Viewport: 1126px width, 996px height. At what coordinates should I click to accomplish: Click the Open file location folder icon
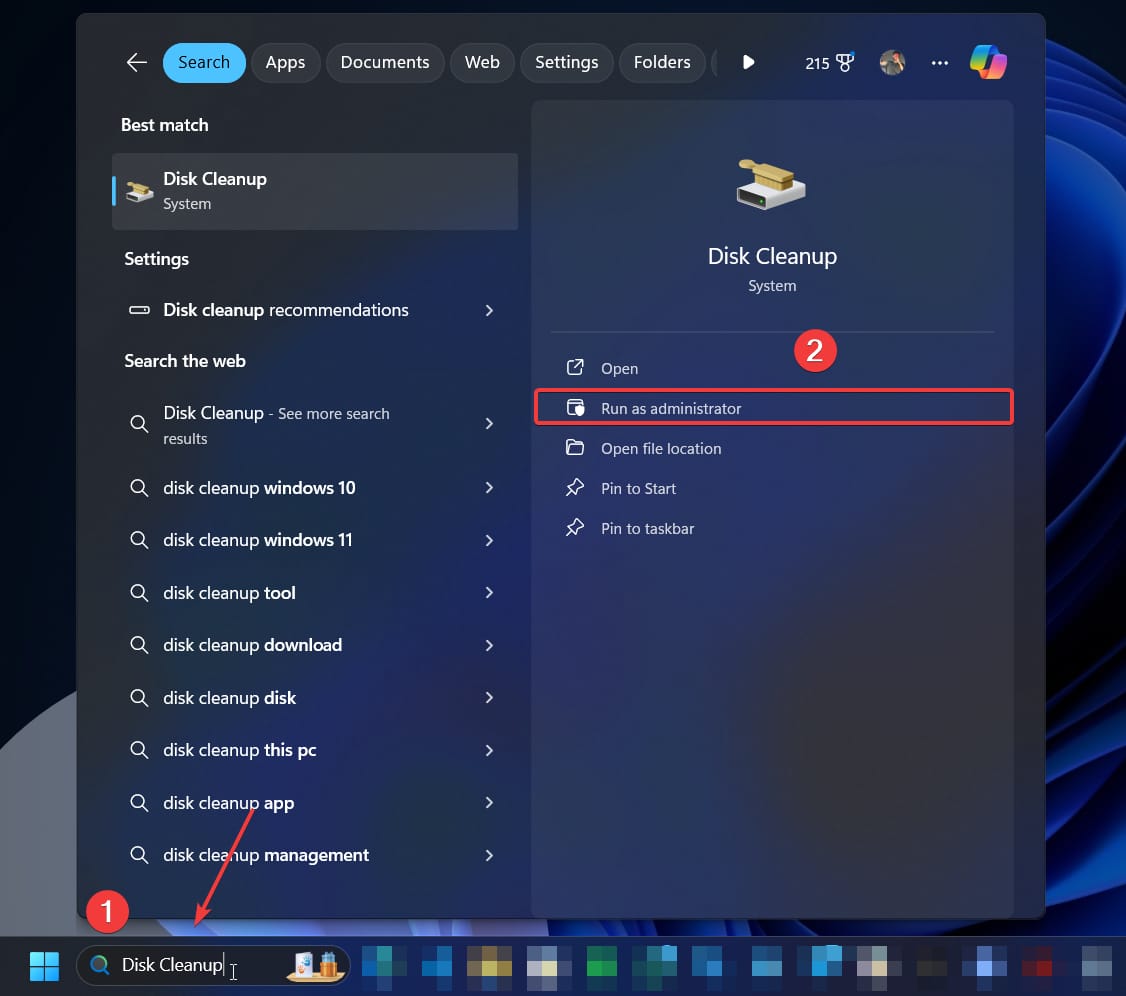(x=574, y=447)
